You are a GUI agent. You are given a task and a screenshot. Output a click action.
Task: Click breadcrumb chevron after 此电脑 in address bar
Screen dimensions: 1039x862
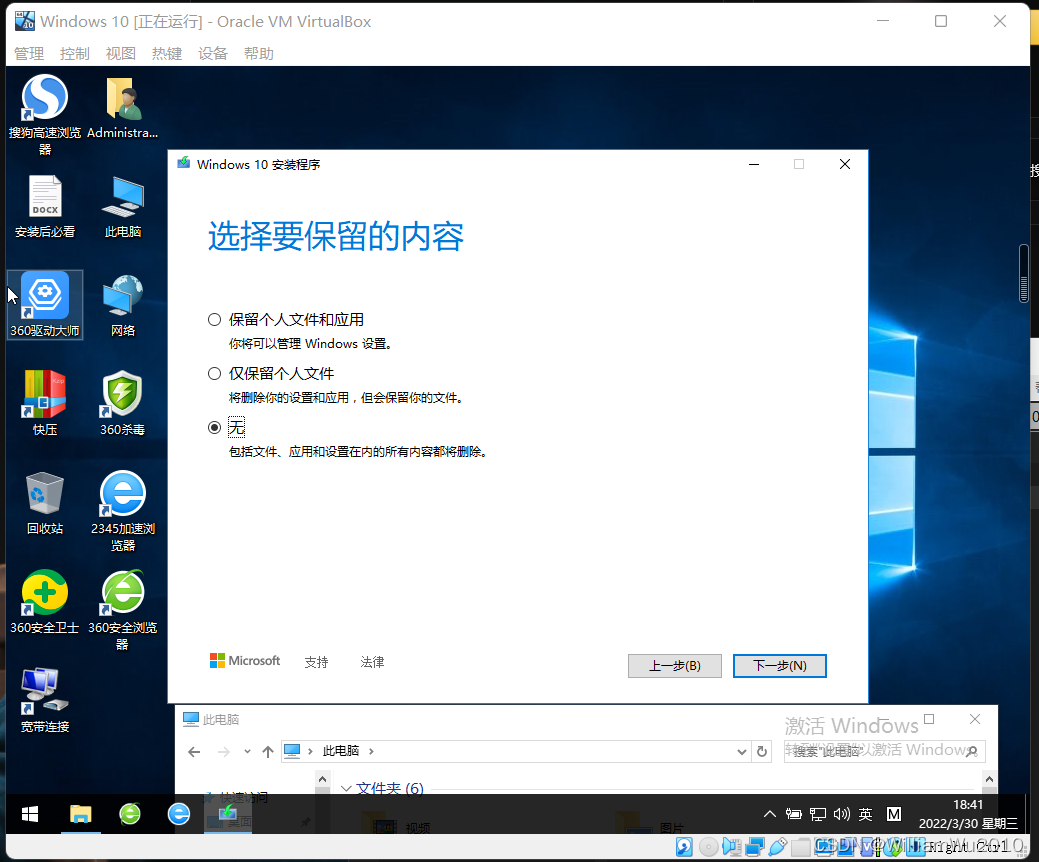371,751
